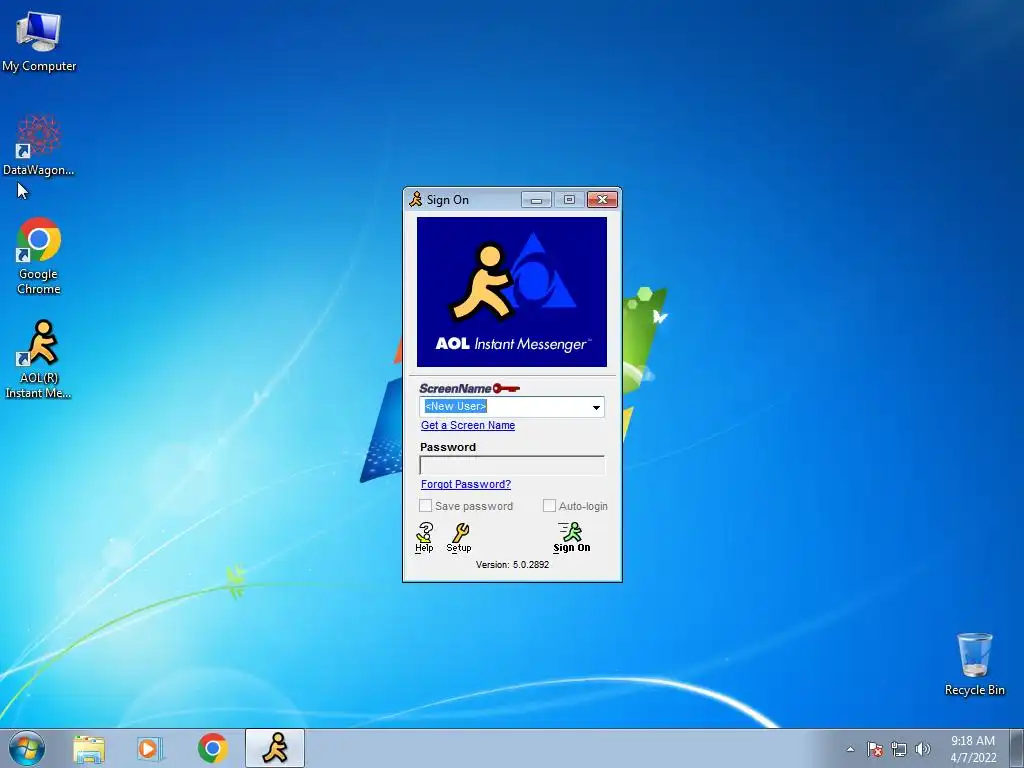Toggle the Auto-login checkbox
1024x768 pixels.
(x=549, y=506)
